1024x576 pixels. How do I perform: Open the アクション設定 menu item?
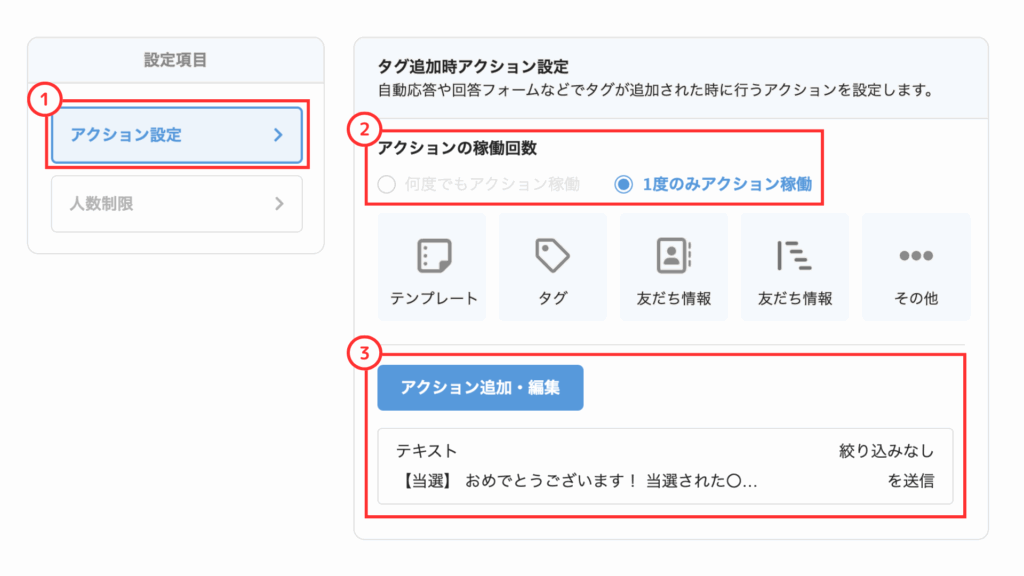click(x=177, y=135)
